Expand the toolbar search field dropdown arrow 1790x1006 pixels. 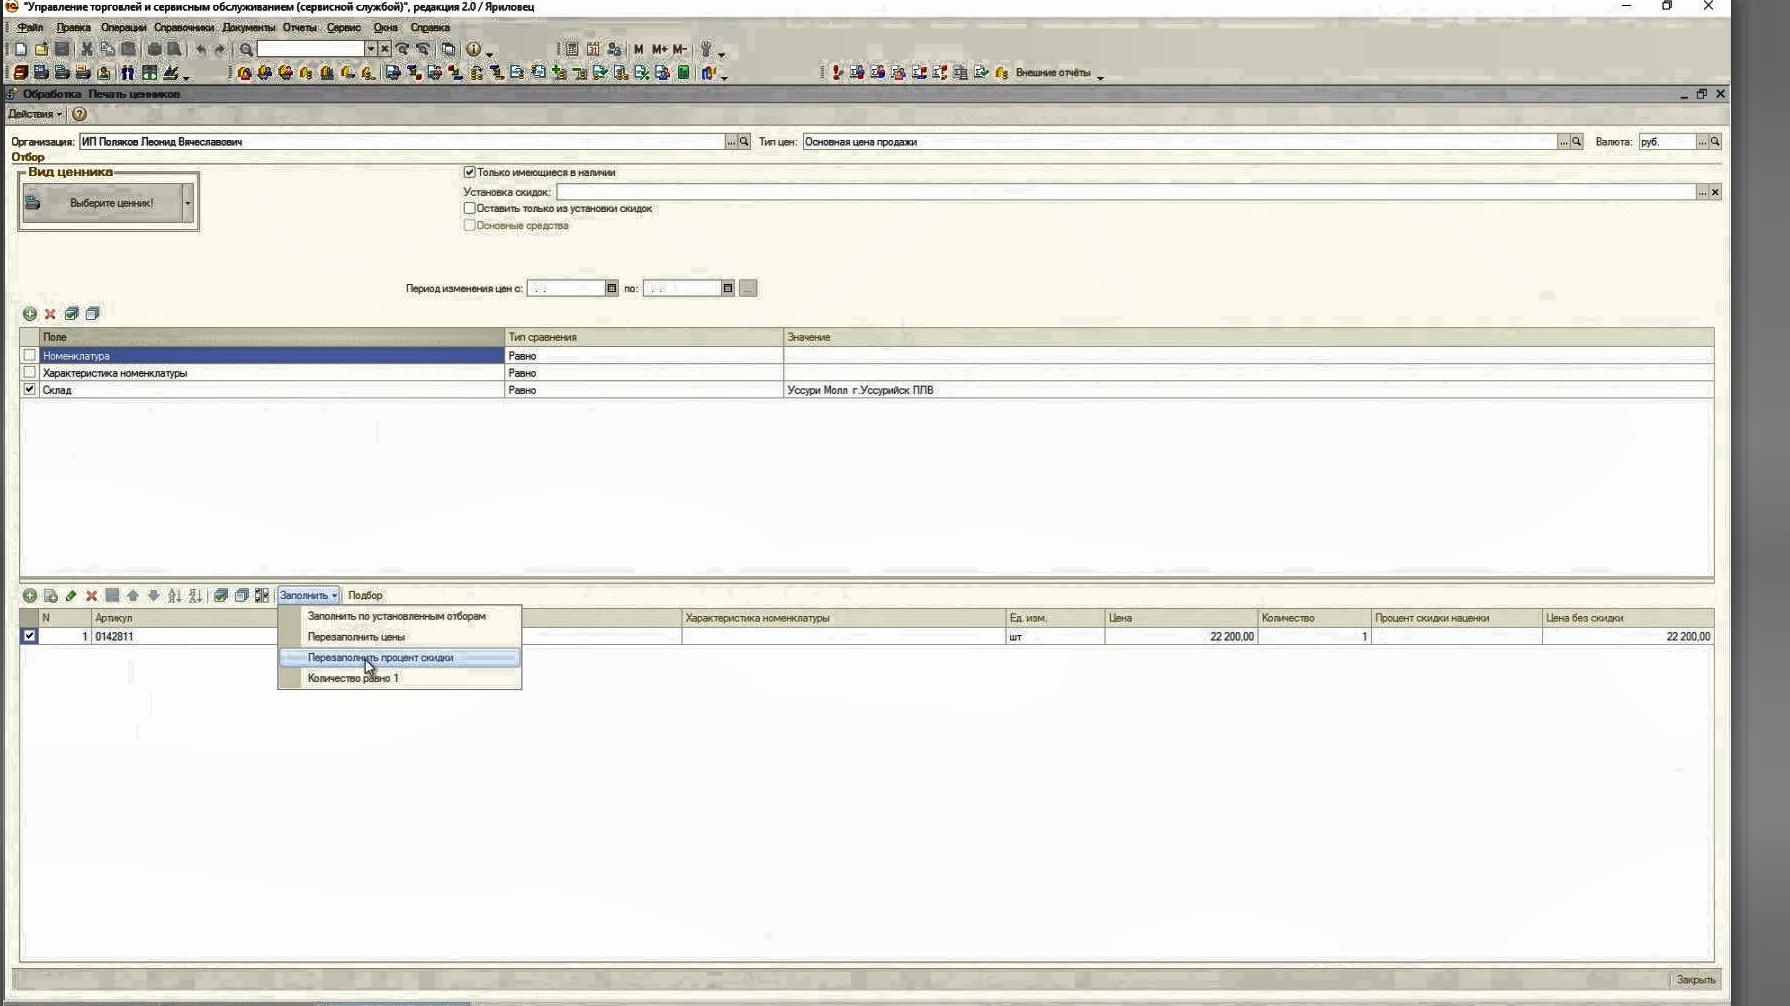[370, 49]
